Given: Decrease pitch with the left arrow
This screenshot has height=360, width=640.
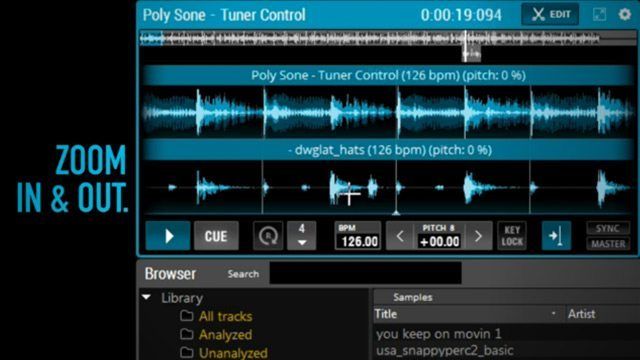Looking at the screenshot, I should (400, 236).
